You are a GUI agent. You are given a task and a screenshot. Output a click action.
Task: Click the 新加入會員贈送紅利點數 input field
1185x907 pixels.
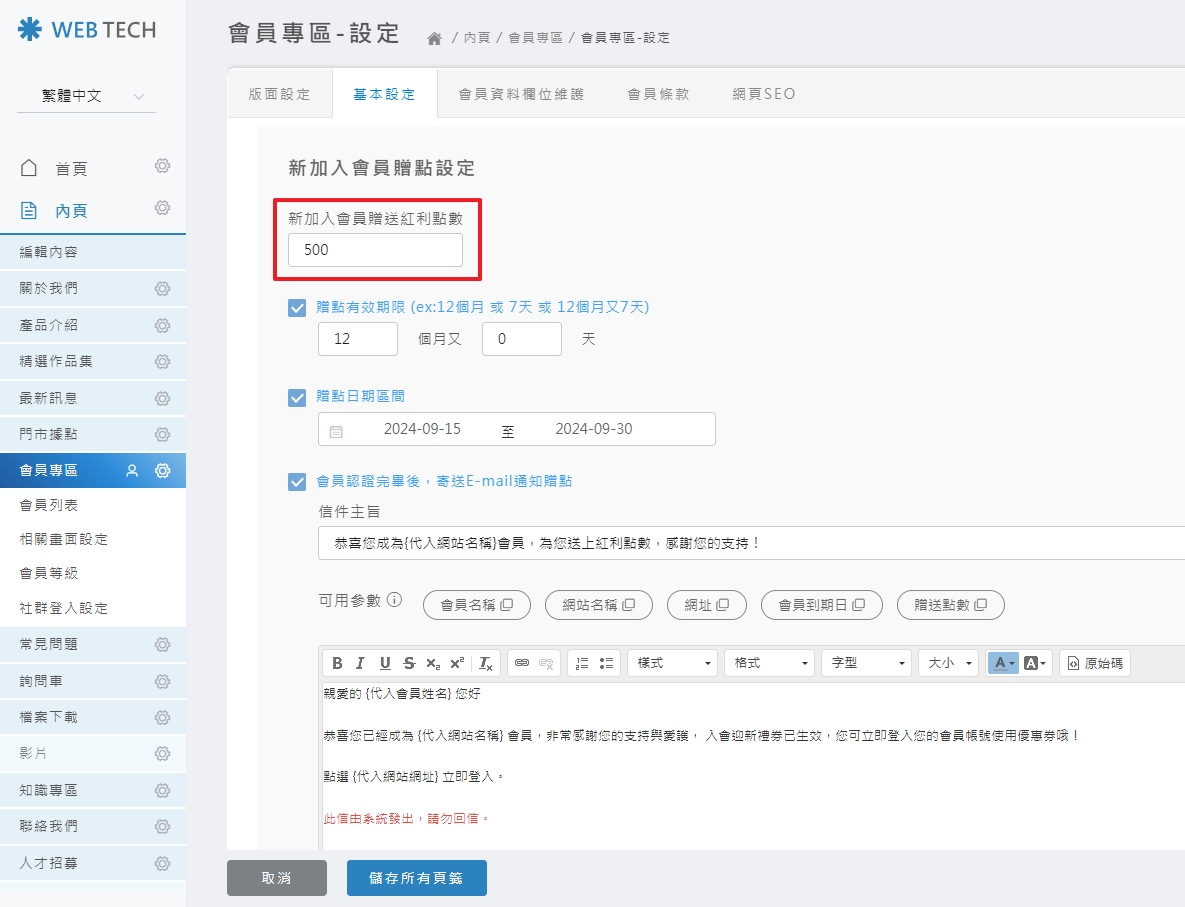pyautogui.click(x=375, y=251)
